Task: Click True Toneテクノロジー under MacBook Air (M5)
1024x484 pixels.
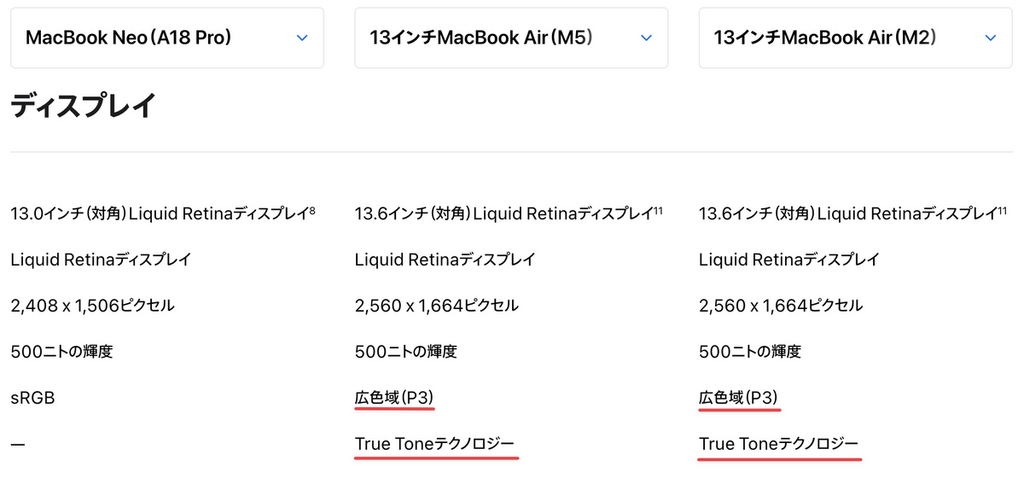Action: click(435, 444)
